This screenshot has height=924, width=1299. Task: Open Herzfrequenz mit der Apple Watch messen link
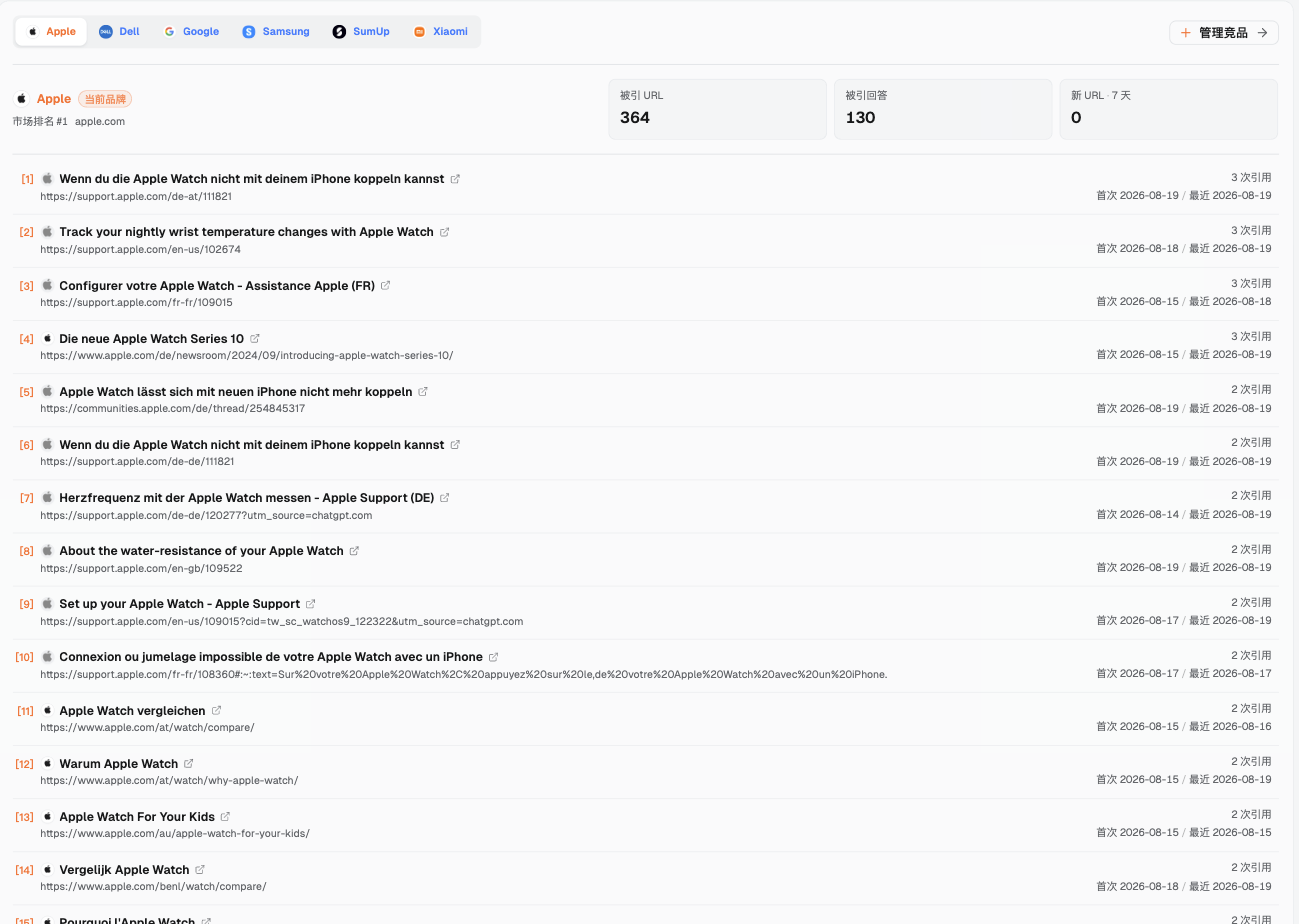coord(246,498)
